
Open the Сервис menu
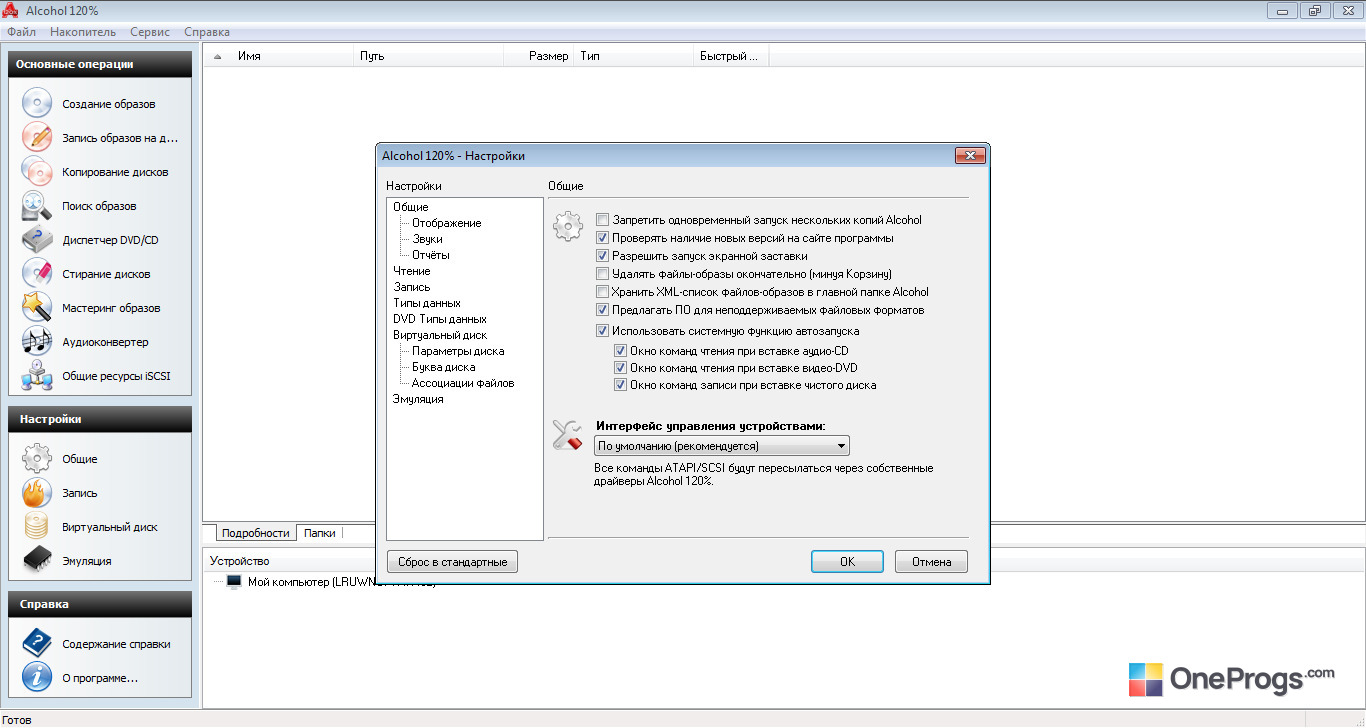click(x=150, y=32)
